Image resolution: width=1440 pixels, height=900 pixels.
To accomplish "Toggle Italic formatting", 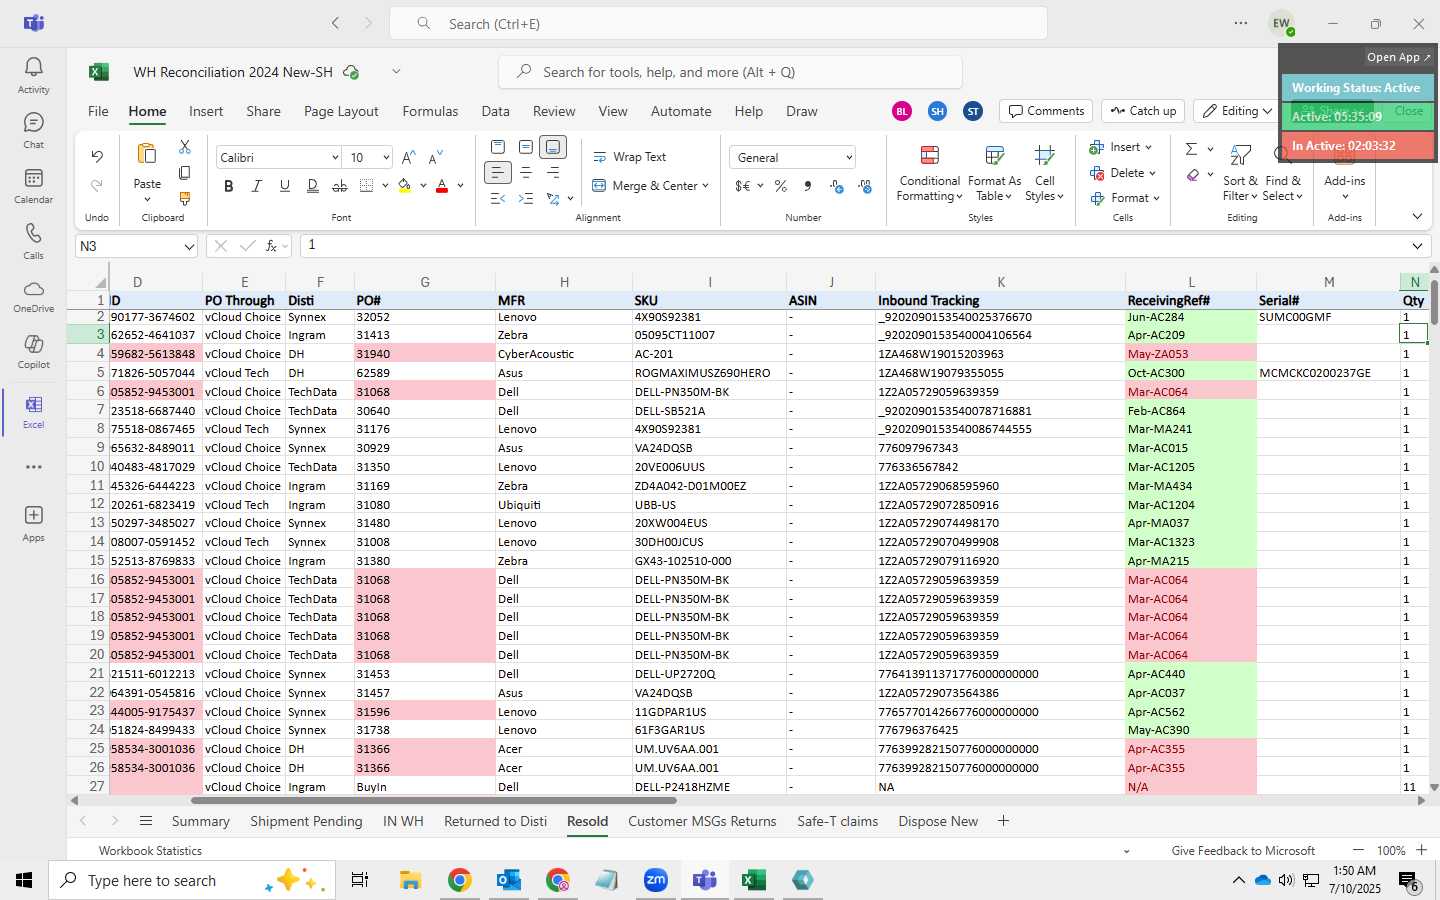I will pyautogui.click(x=257, y=186).
